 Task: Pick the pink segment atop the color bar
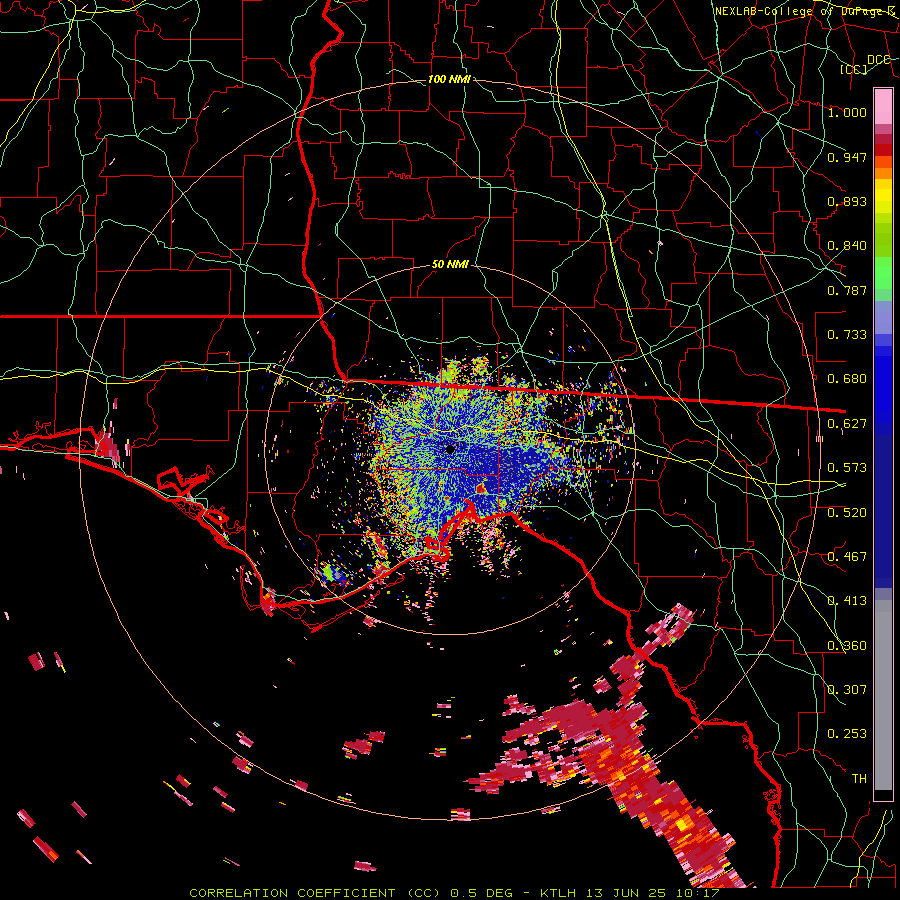(883, 106)
